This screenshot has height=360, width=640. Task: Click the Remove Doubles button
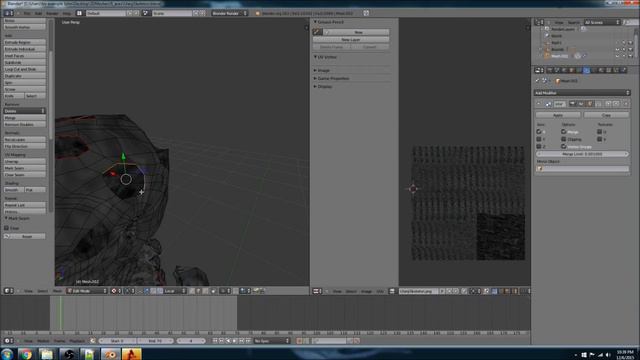[24, 124]
